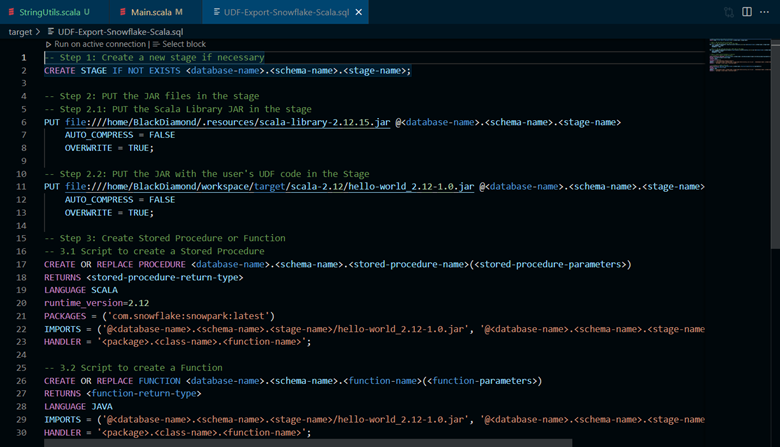Click the UDF-Export-Snowflake-Scala.sql breadcrumb item
The width and height of the screenshot is (780, 447).
(120, 32)
